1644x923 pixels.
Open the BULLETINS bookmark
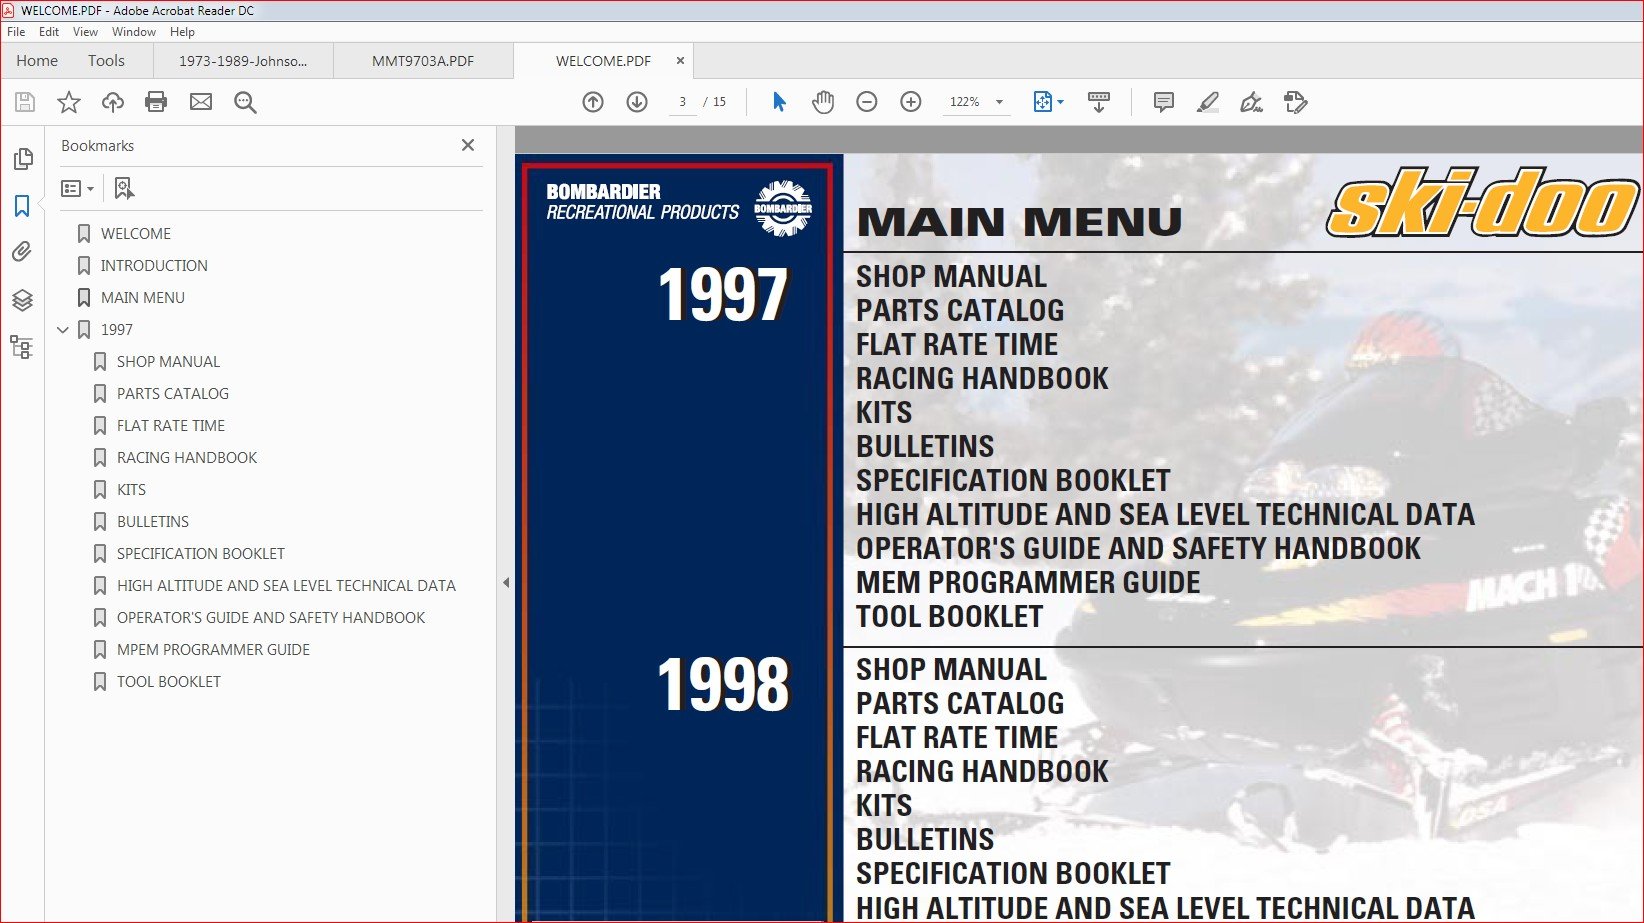pos(153,522)
